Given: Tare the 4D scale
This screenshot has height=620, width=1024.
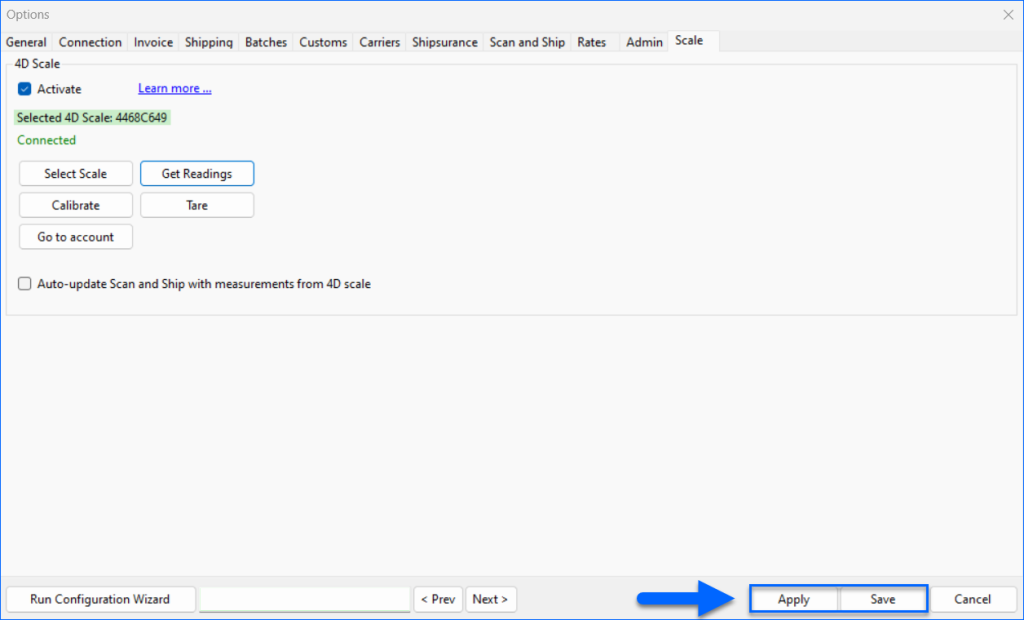Looking at the screenshot, I should [197, 205].
